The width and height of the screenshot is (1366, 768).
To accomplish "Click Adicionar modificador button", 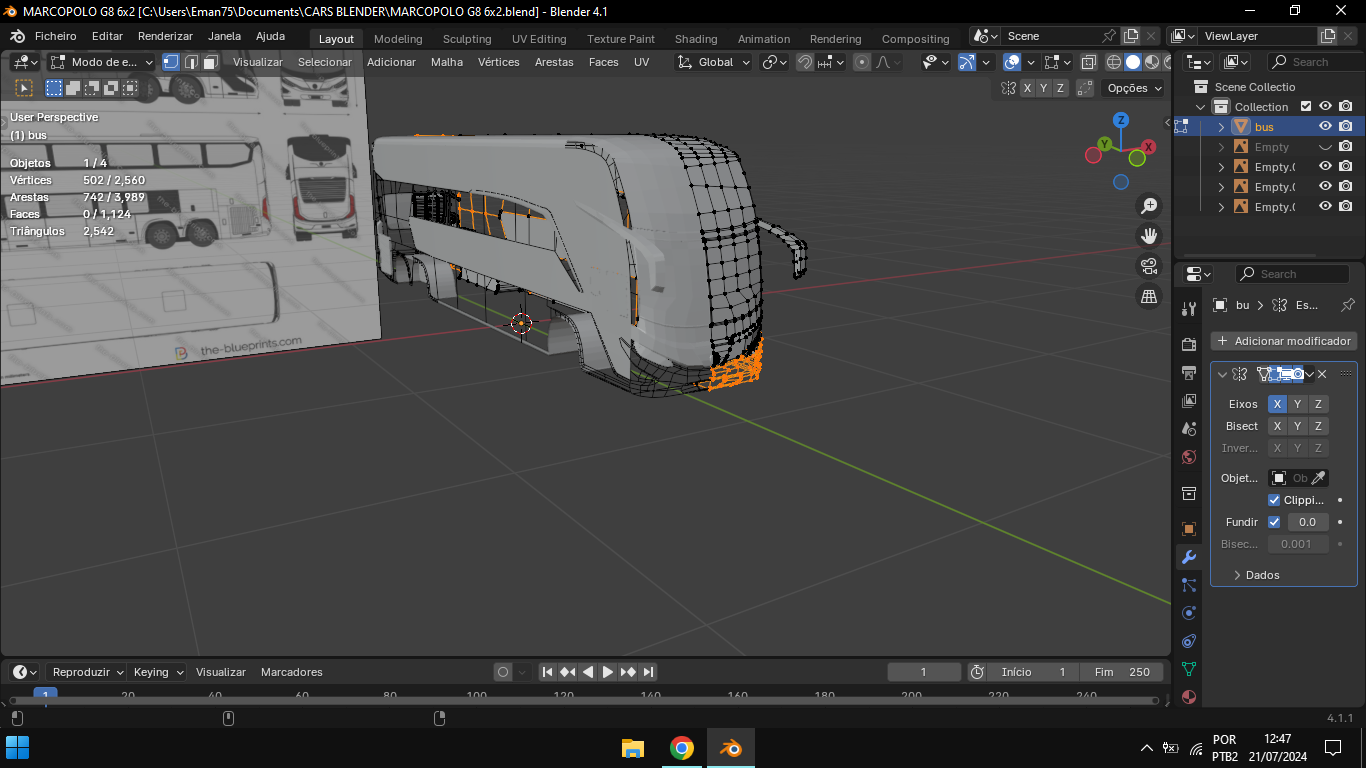I will (1284, 341).
